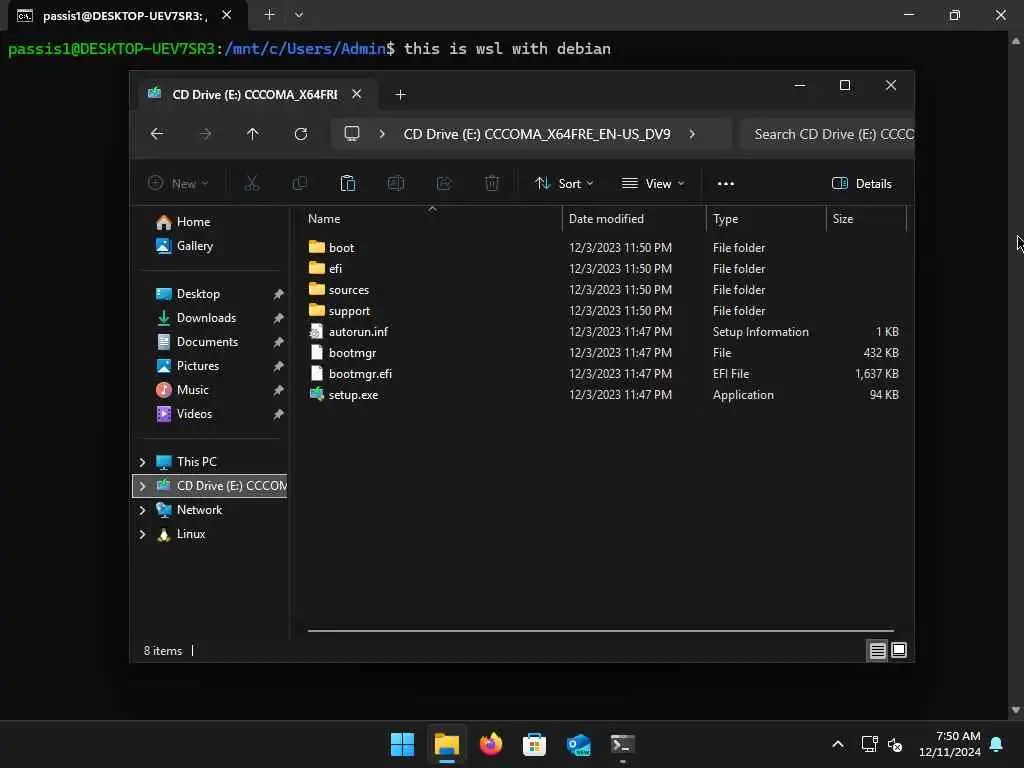Viewport: 1024px width, 768px height.
Task: Click the Copy icon in toolbar
Action: pyautogui.click(x=300, y=184)
